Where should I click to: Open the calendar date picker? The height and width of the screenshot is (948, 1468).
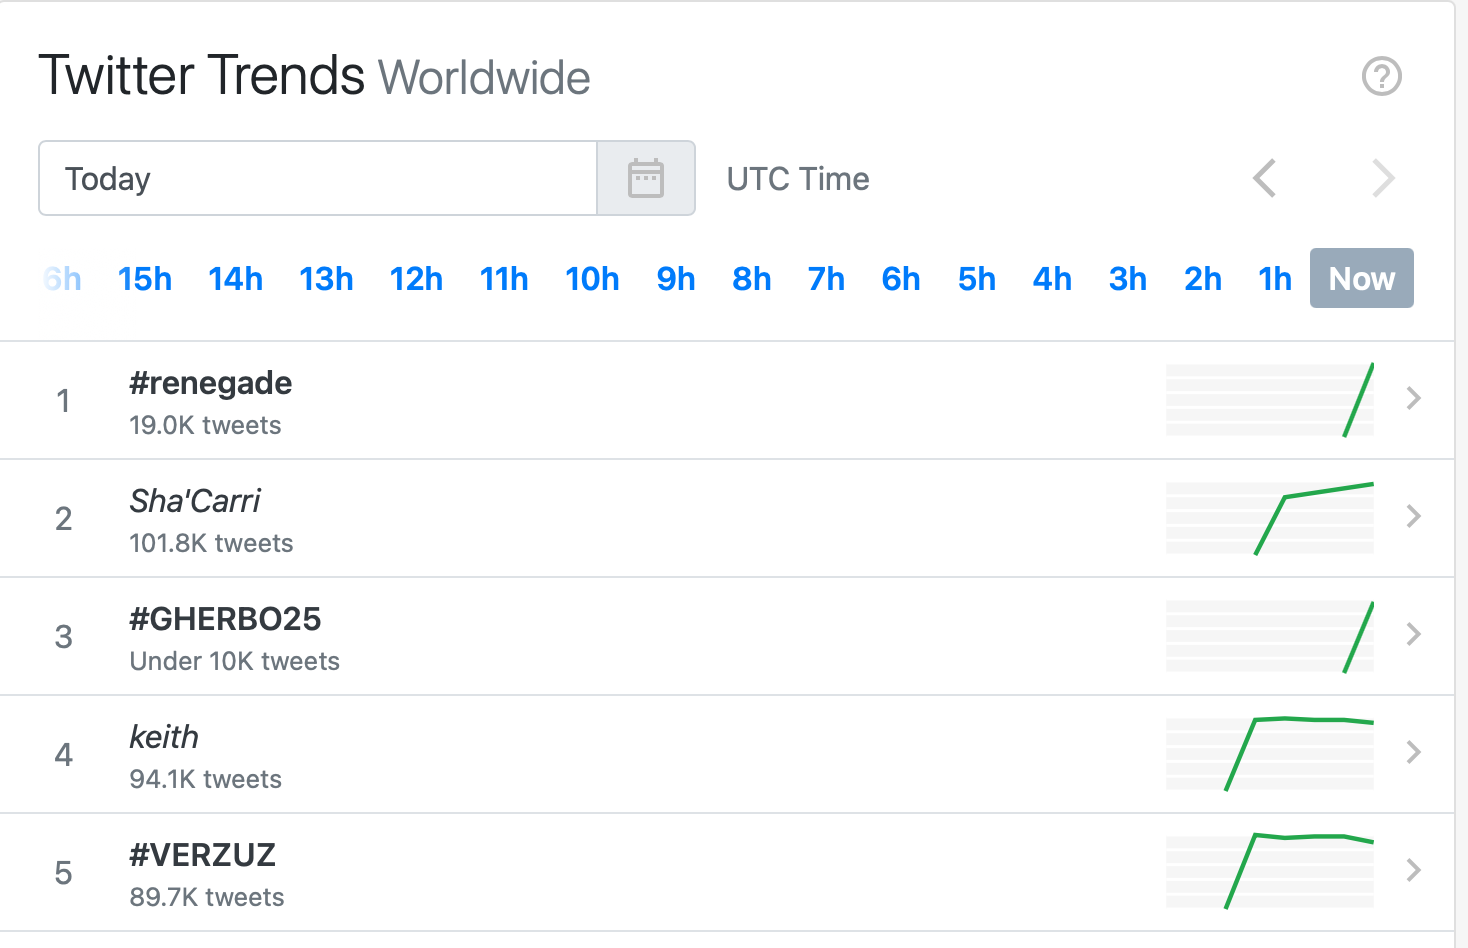coord(646,178)
